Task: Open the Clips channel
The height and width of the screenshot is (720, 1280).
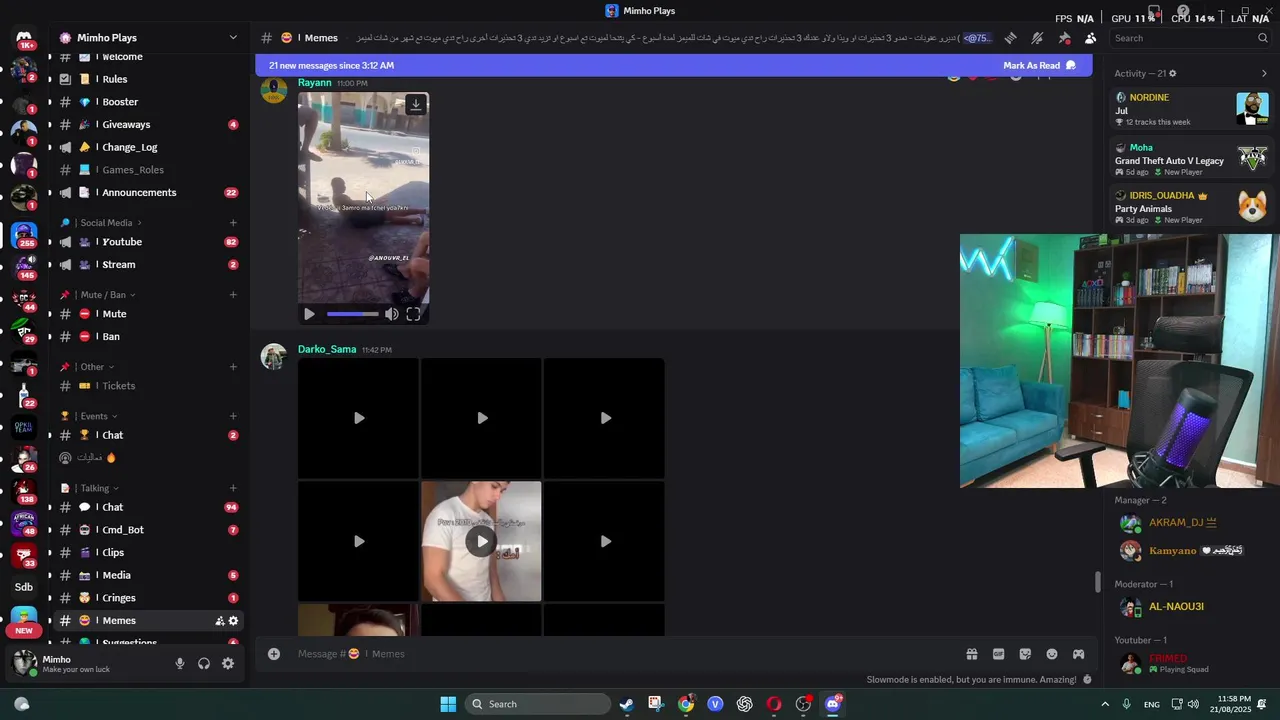Action: pyautogui.click(x=149, y=553)
